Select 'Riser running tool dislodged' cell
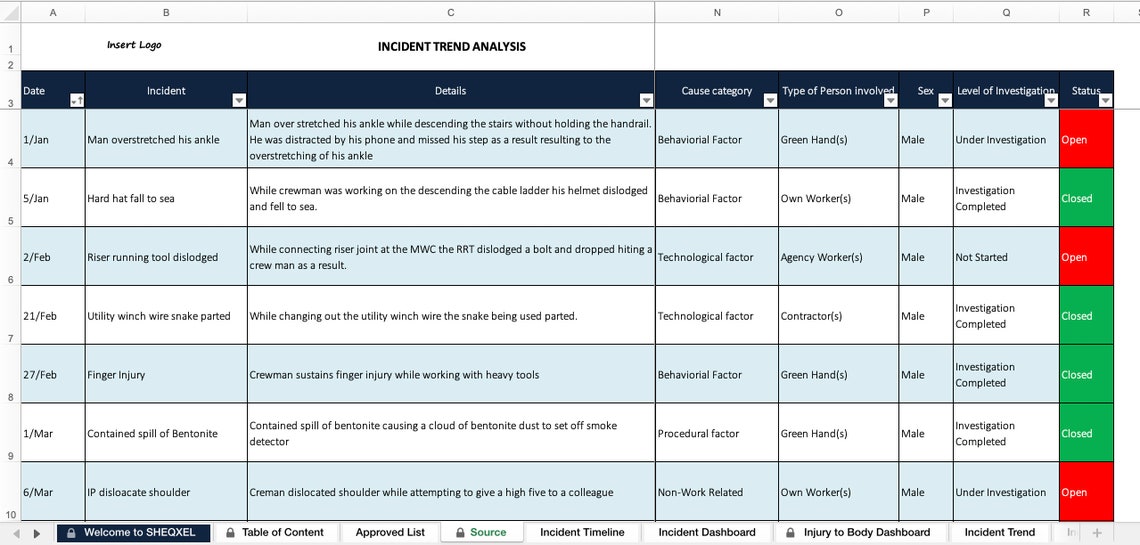The width and height of the screenshot is (1140, 545). tap(166, 257)
